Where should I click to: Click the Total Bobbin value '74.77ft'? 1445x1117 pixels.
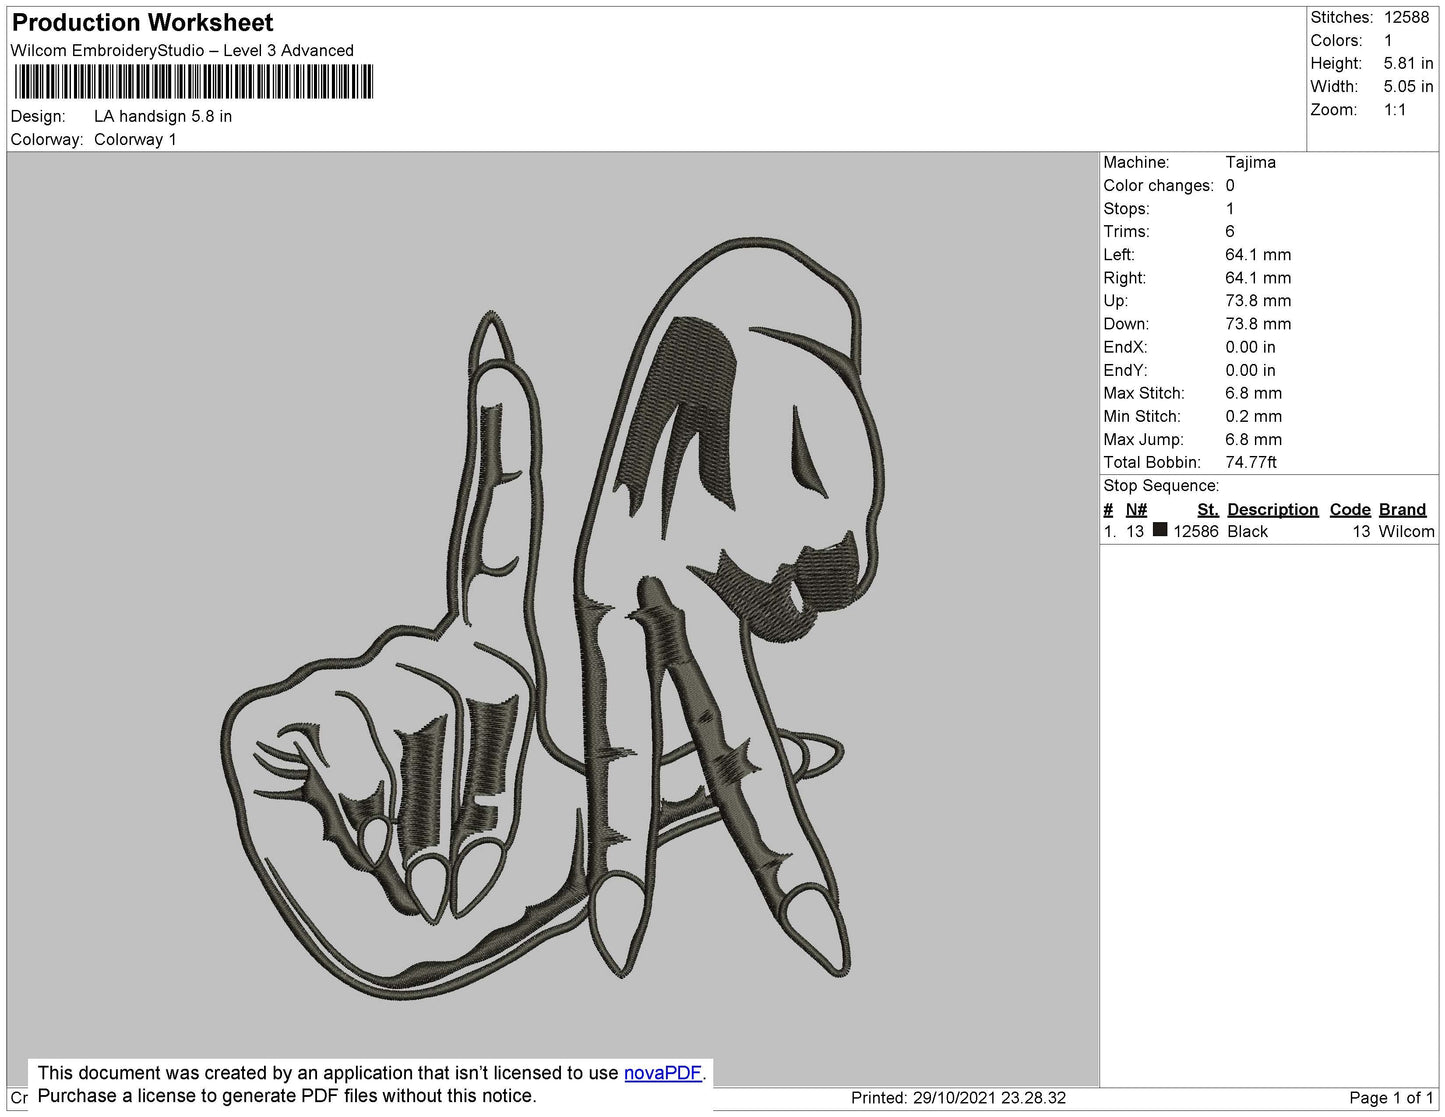coord(1251,462)
